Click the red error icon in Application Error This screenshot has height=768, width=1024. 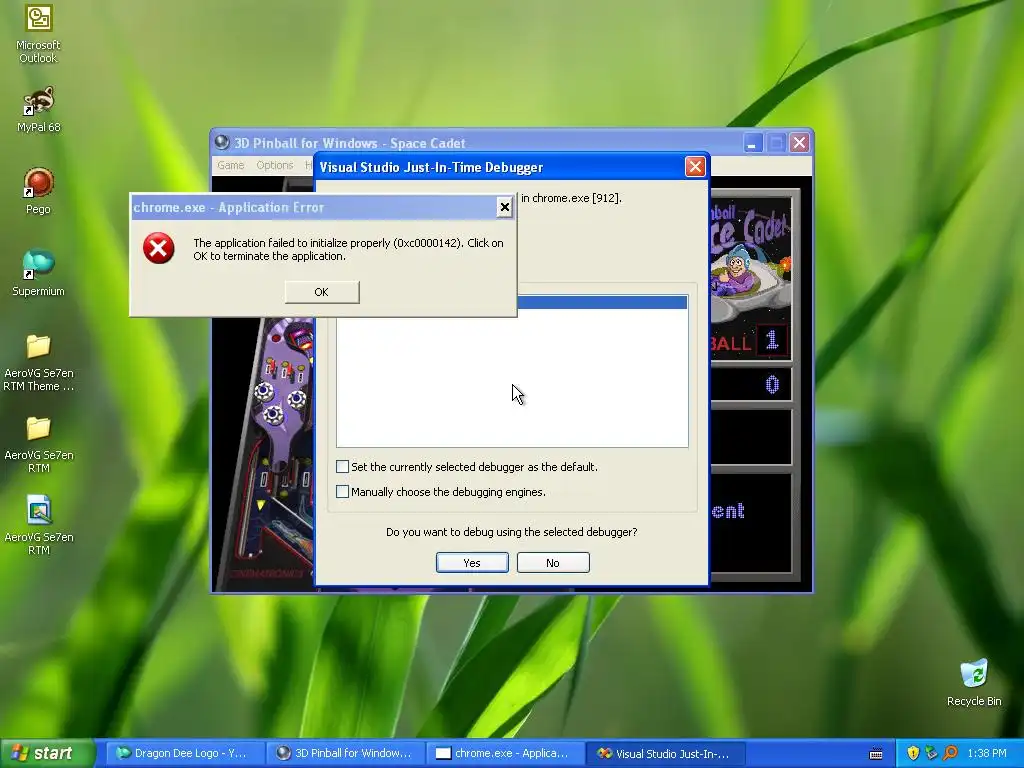[x=159, y=248]
